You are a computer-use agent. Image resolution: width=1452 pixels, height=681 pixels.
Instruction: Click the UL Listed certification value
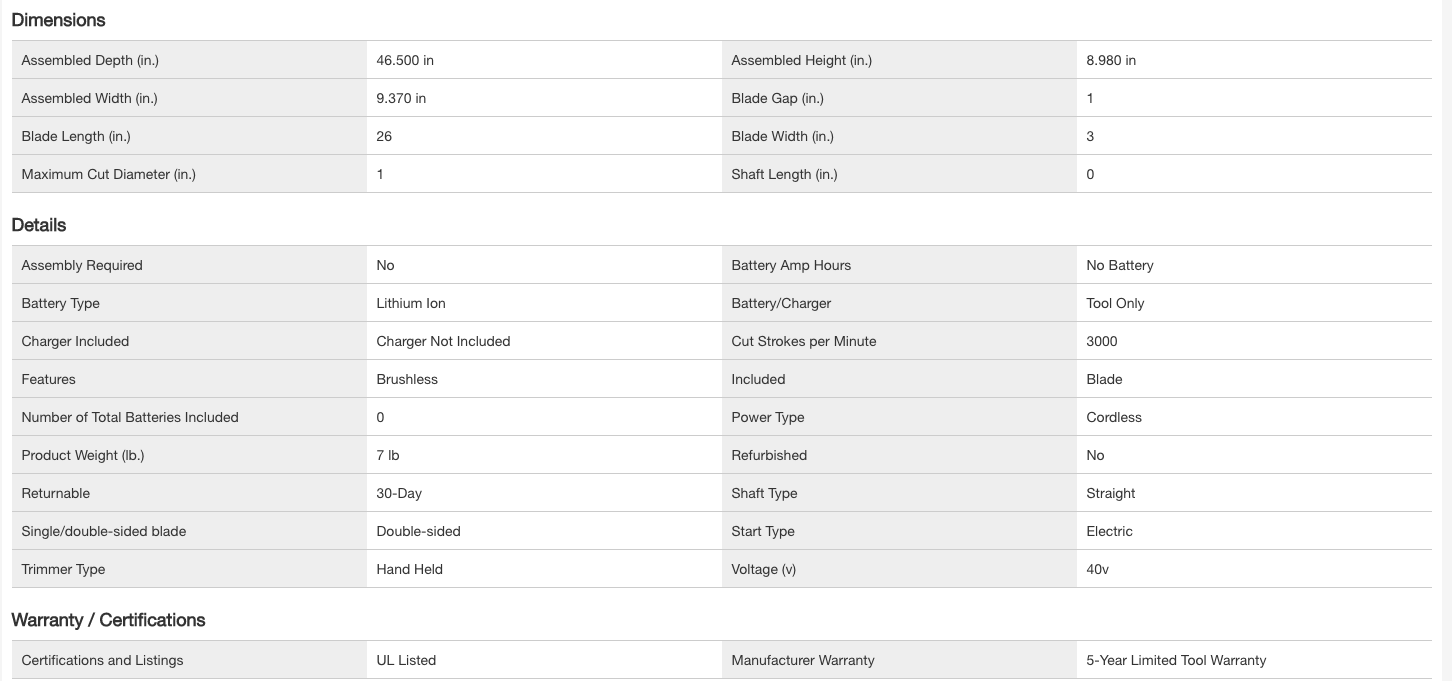(406, 660)
